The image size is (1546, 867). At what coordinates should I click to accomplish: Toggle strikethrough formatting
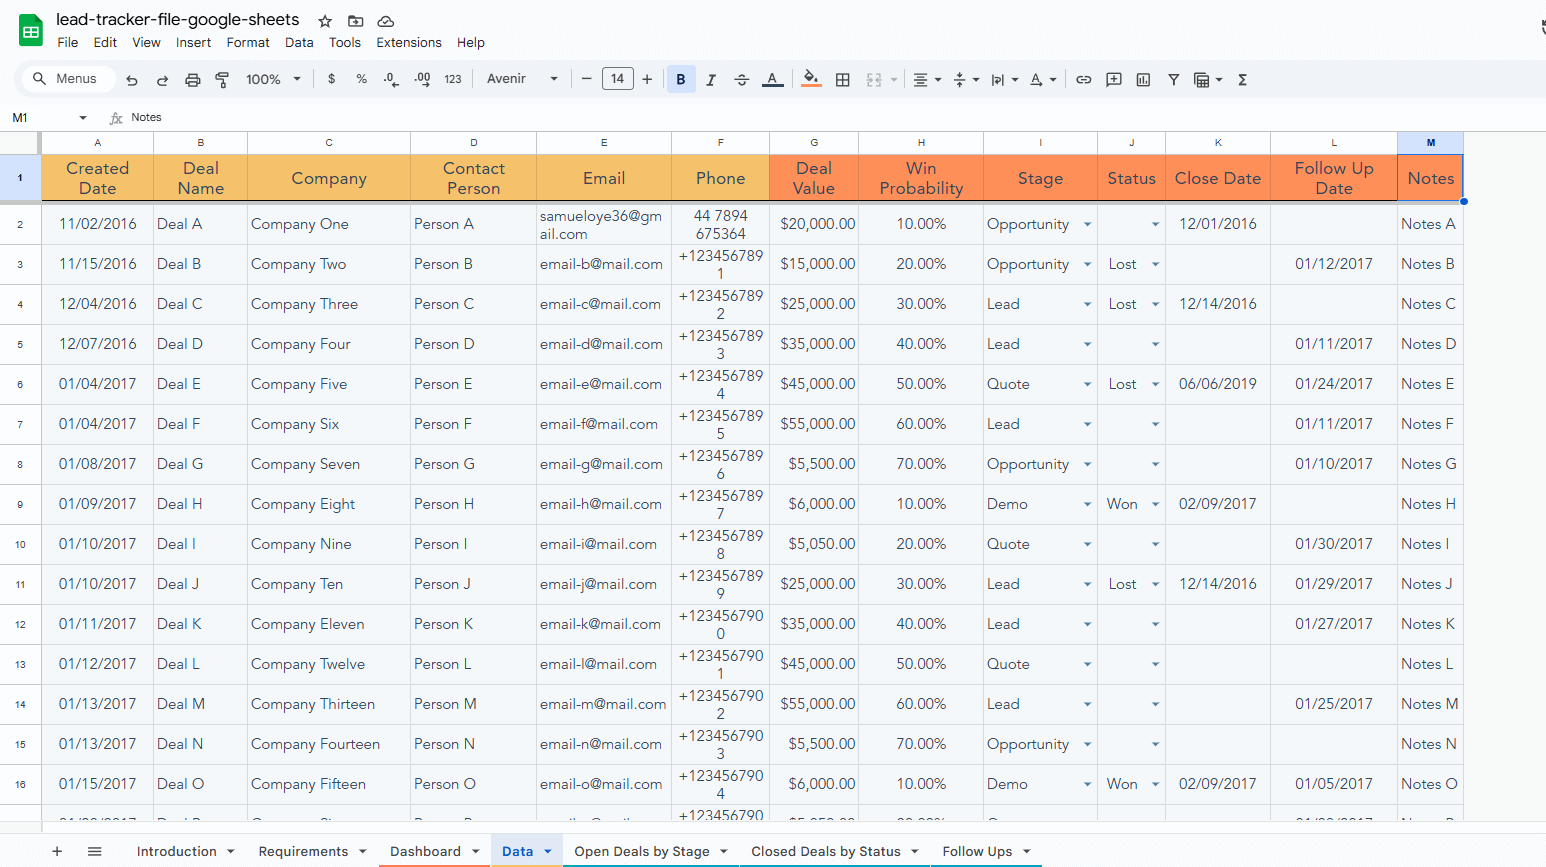741,79
